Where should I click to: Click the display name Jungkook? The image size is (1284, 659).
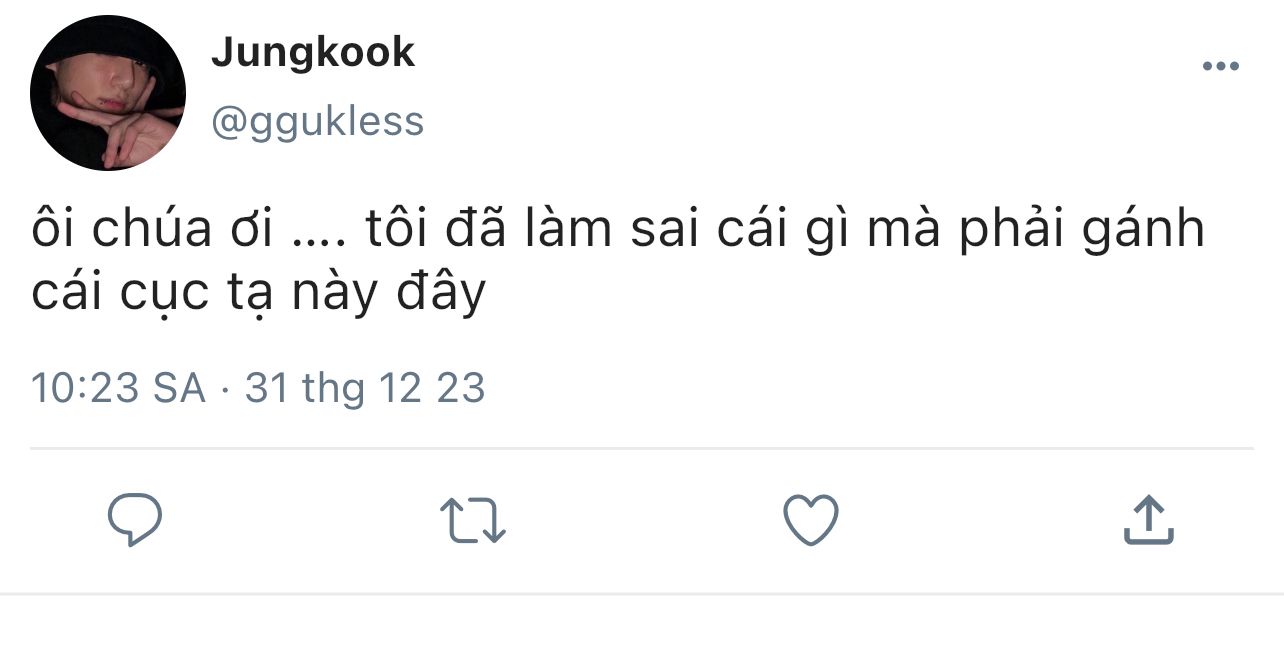pyautogui.click(x=313, y=52)
